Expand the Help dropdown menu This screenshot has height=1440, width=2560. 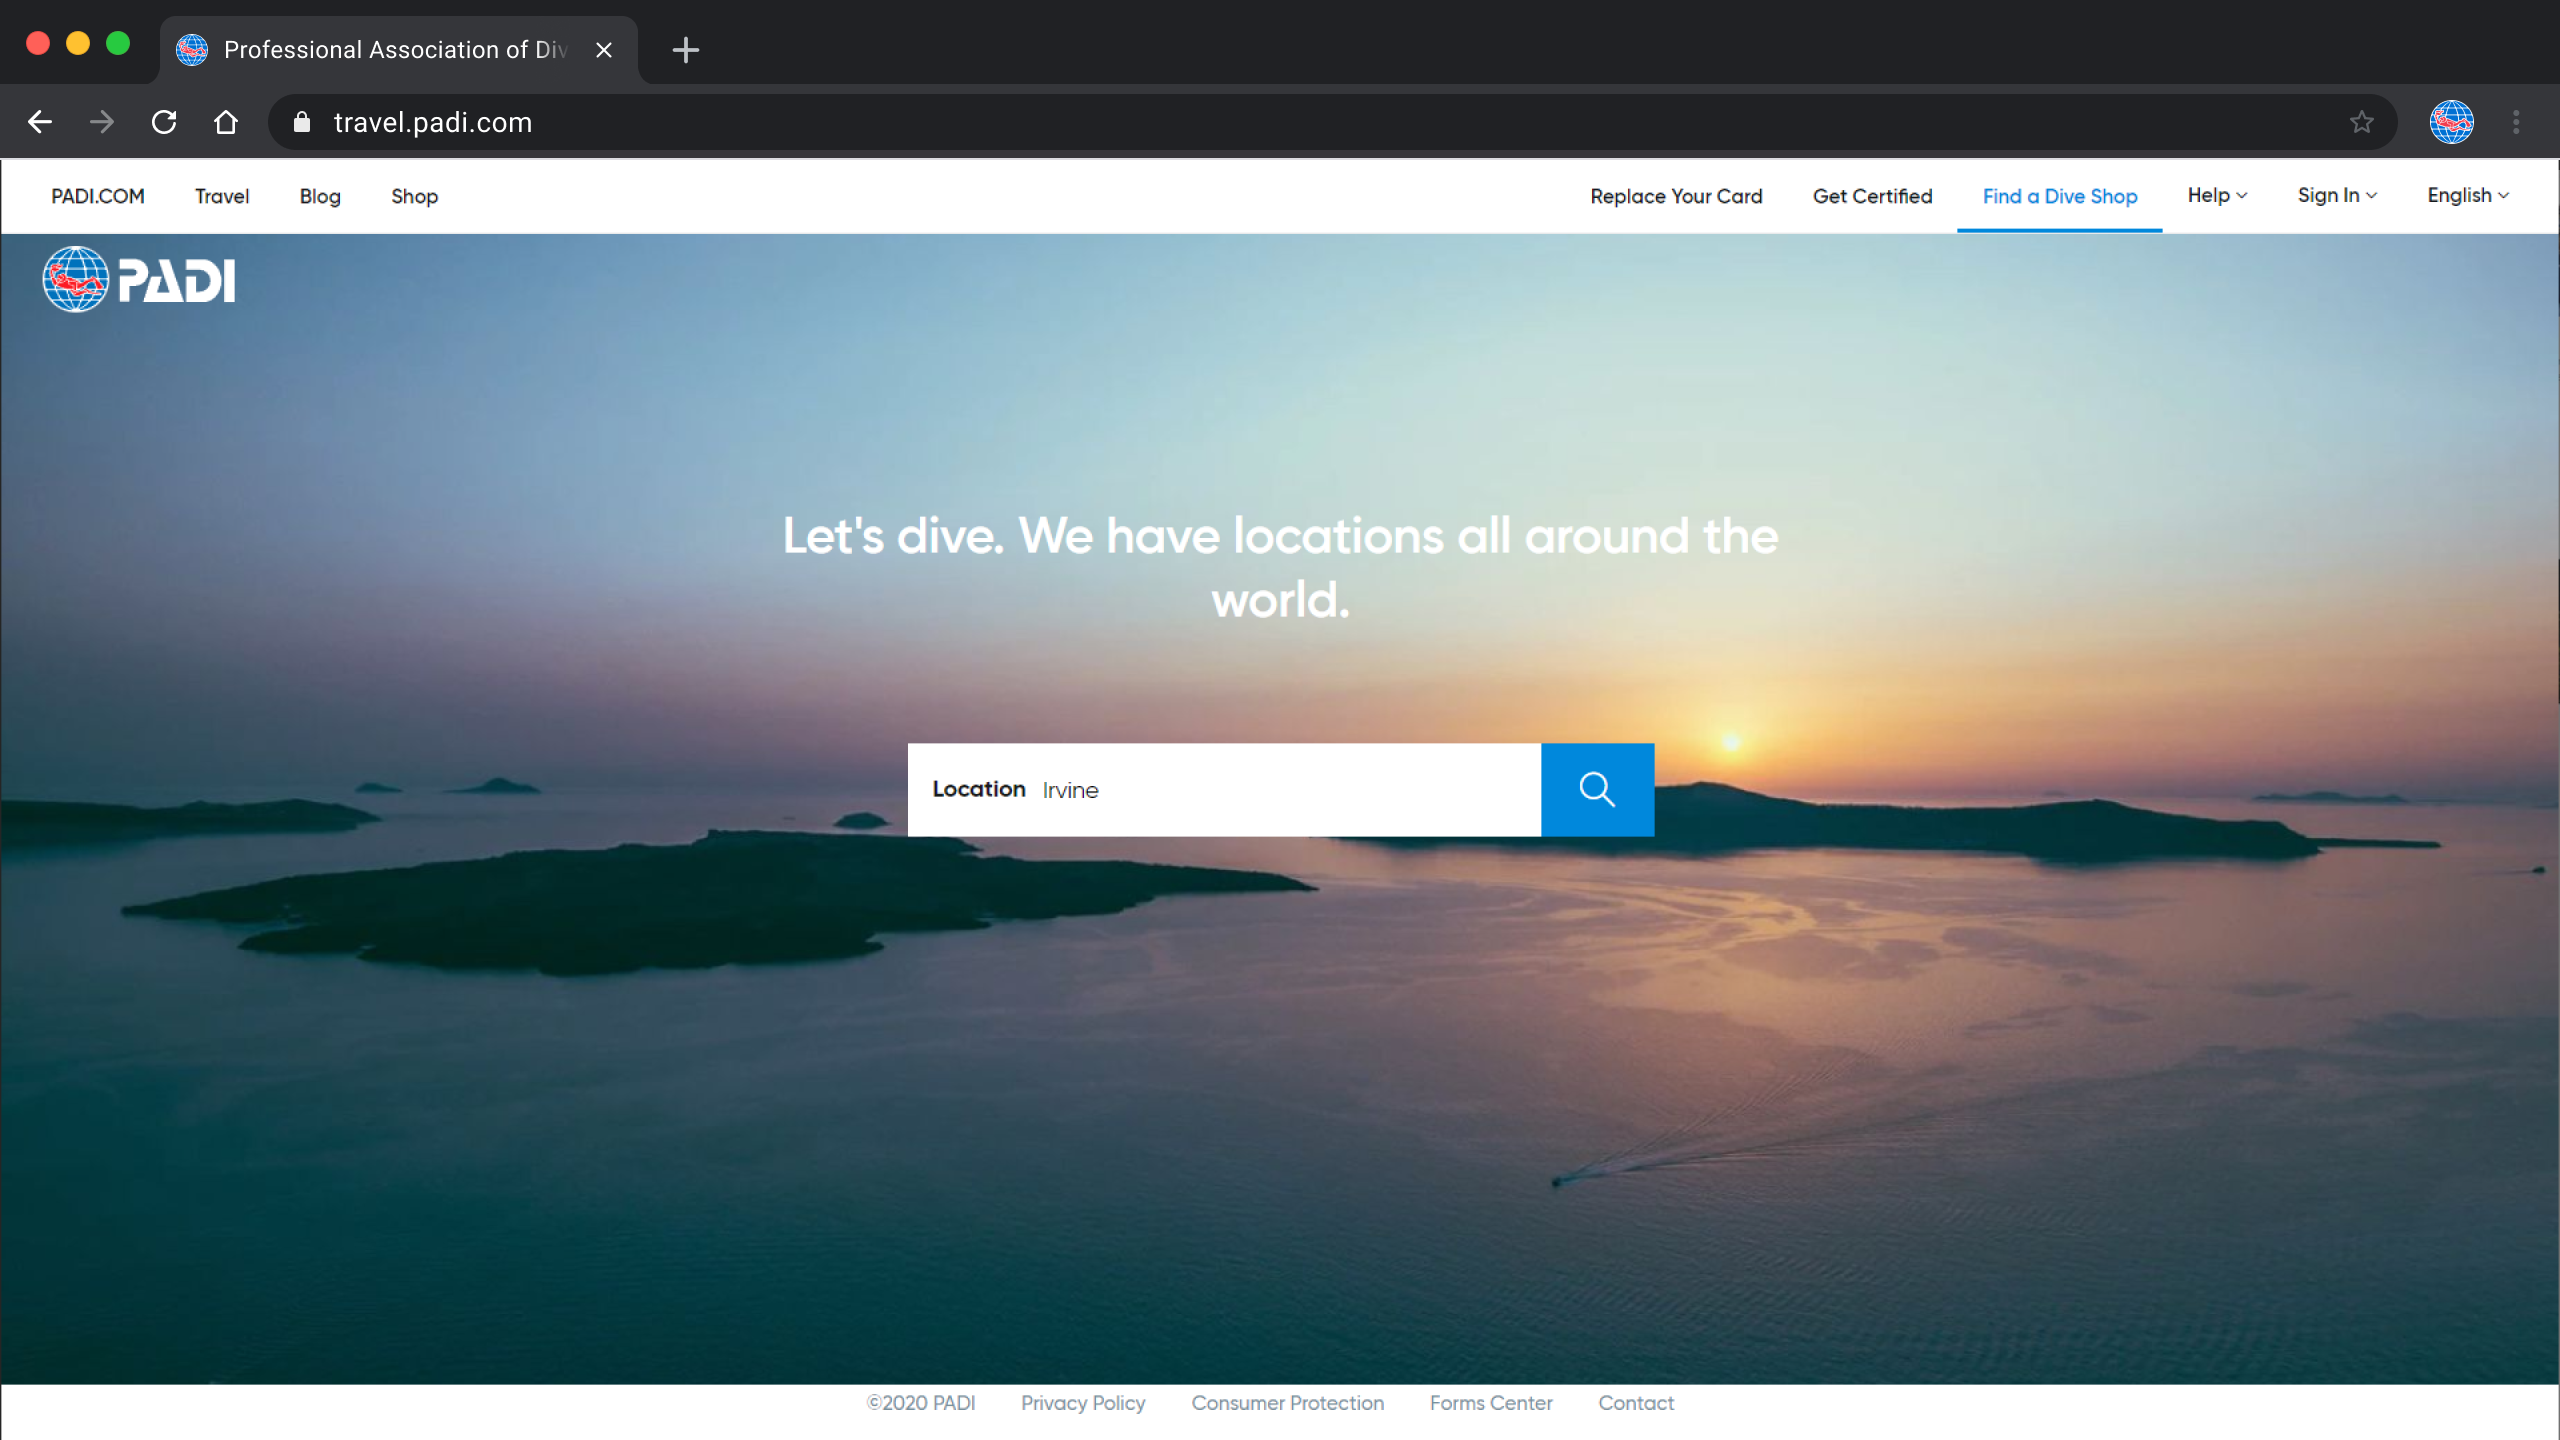tap(2217, 196)
